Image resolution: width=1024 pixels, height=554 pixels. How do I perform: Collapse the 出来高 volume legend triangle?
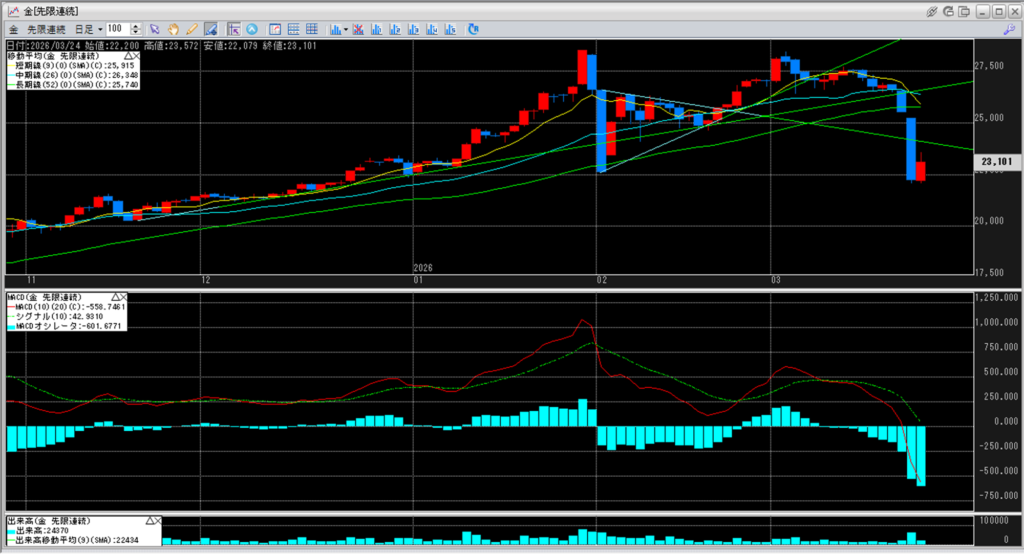(150, 522)
